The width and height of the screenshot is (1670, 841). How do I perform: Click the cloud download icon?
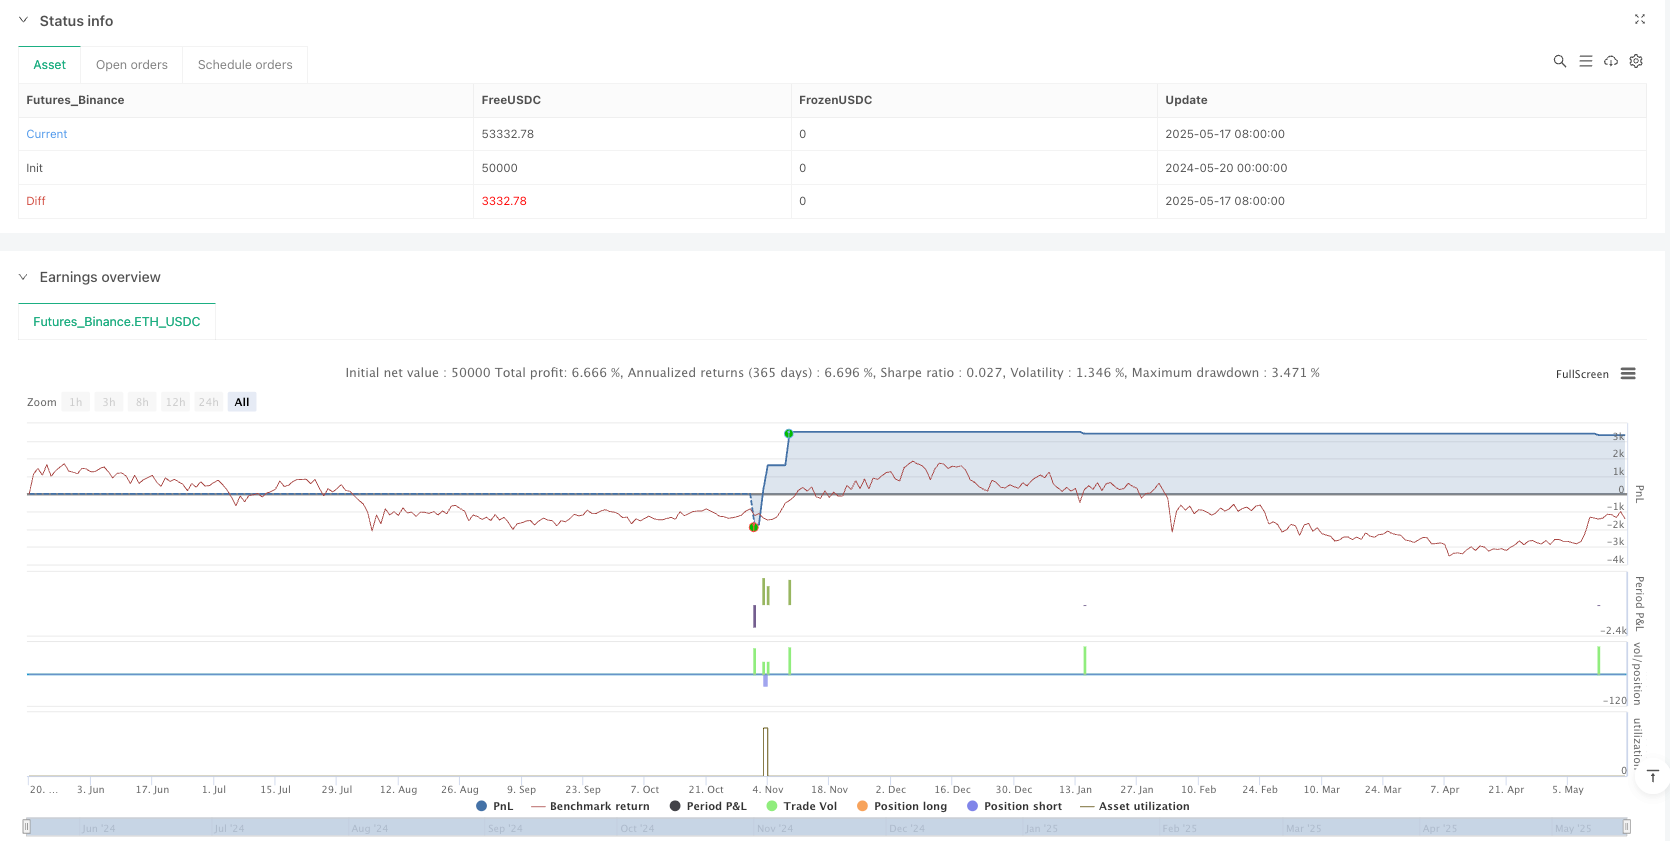(x=1611, y=61)
